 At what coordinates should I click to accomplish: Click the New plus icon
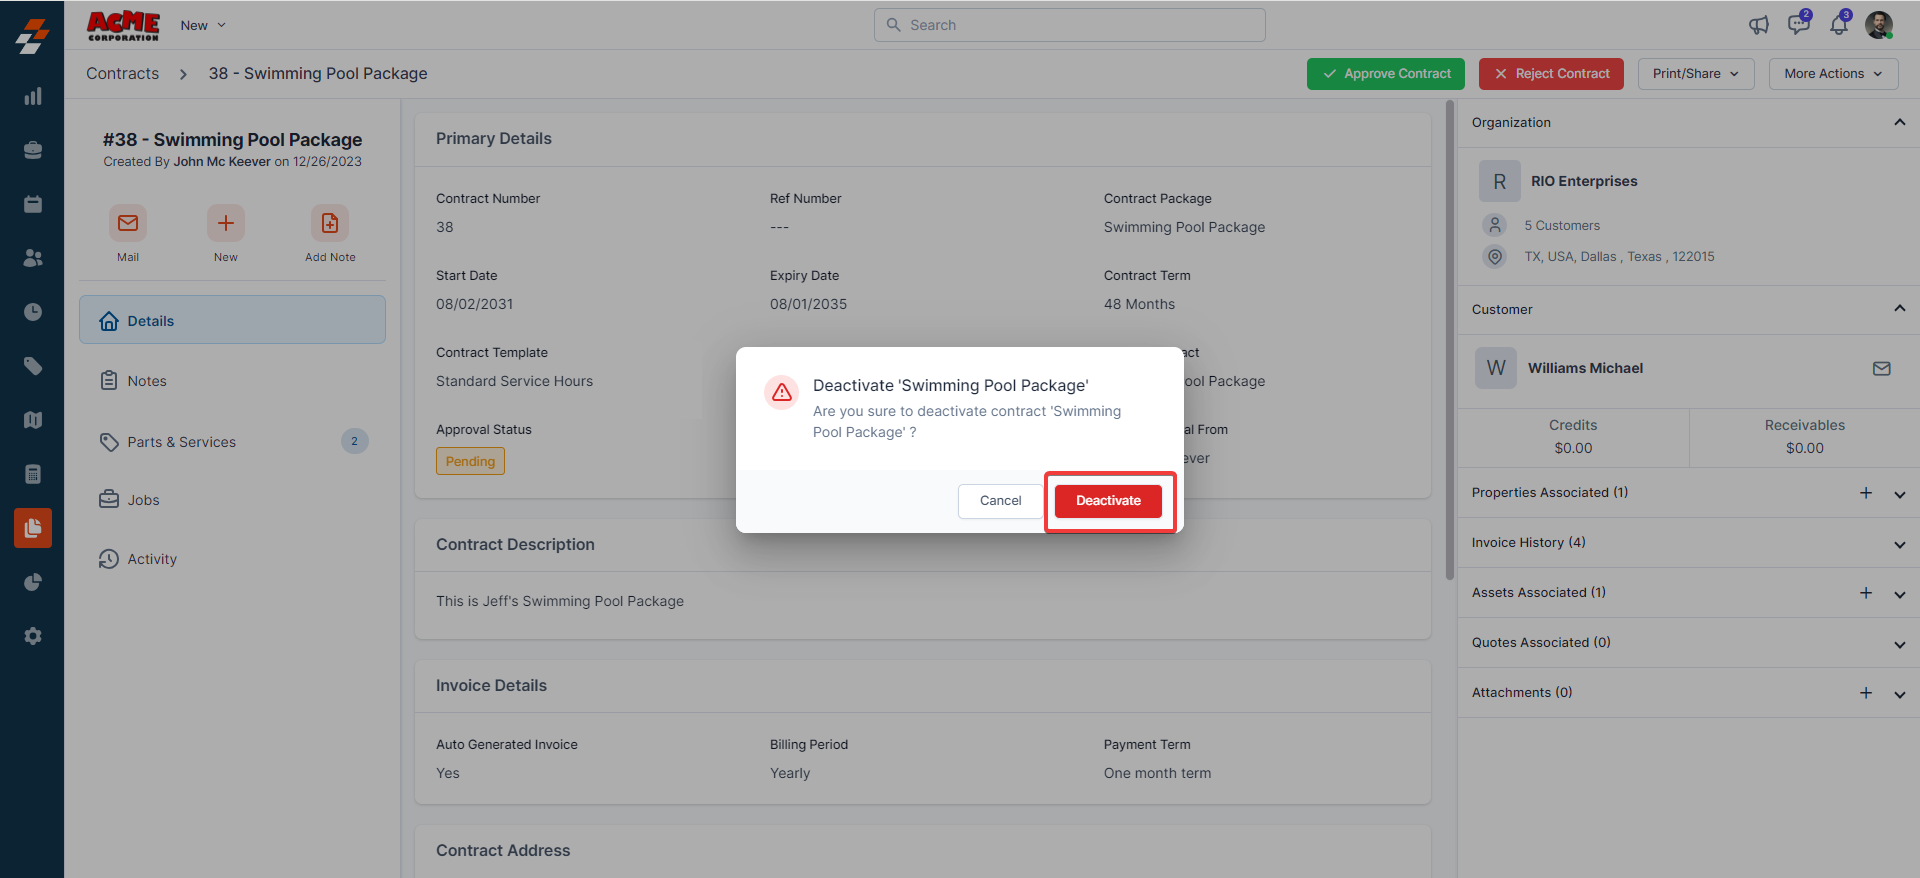[226, 223]
